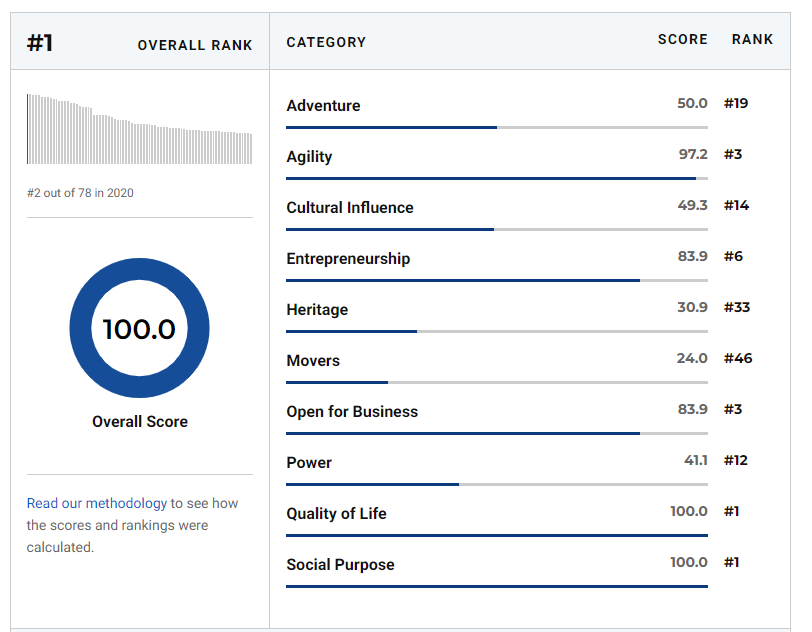Click the CATEGORY column header
The width and height of the screenshot is (812, 632).
326,42
